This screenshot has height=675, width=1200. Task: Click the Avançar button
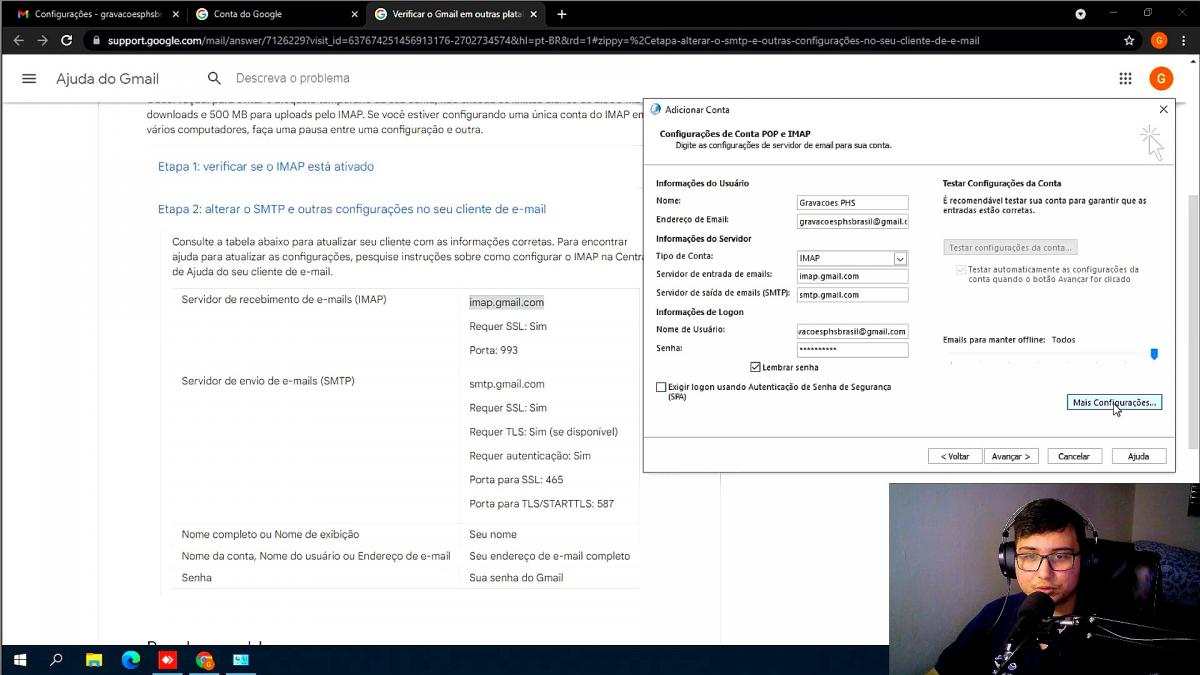coord(1010,456)
